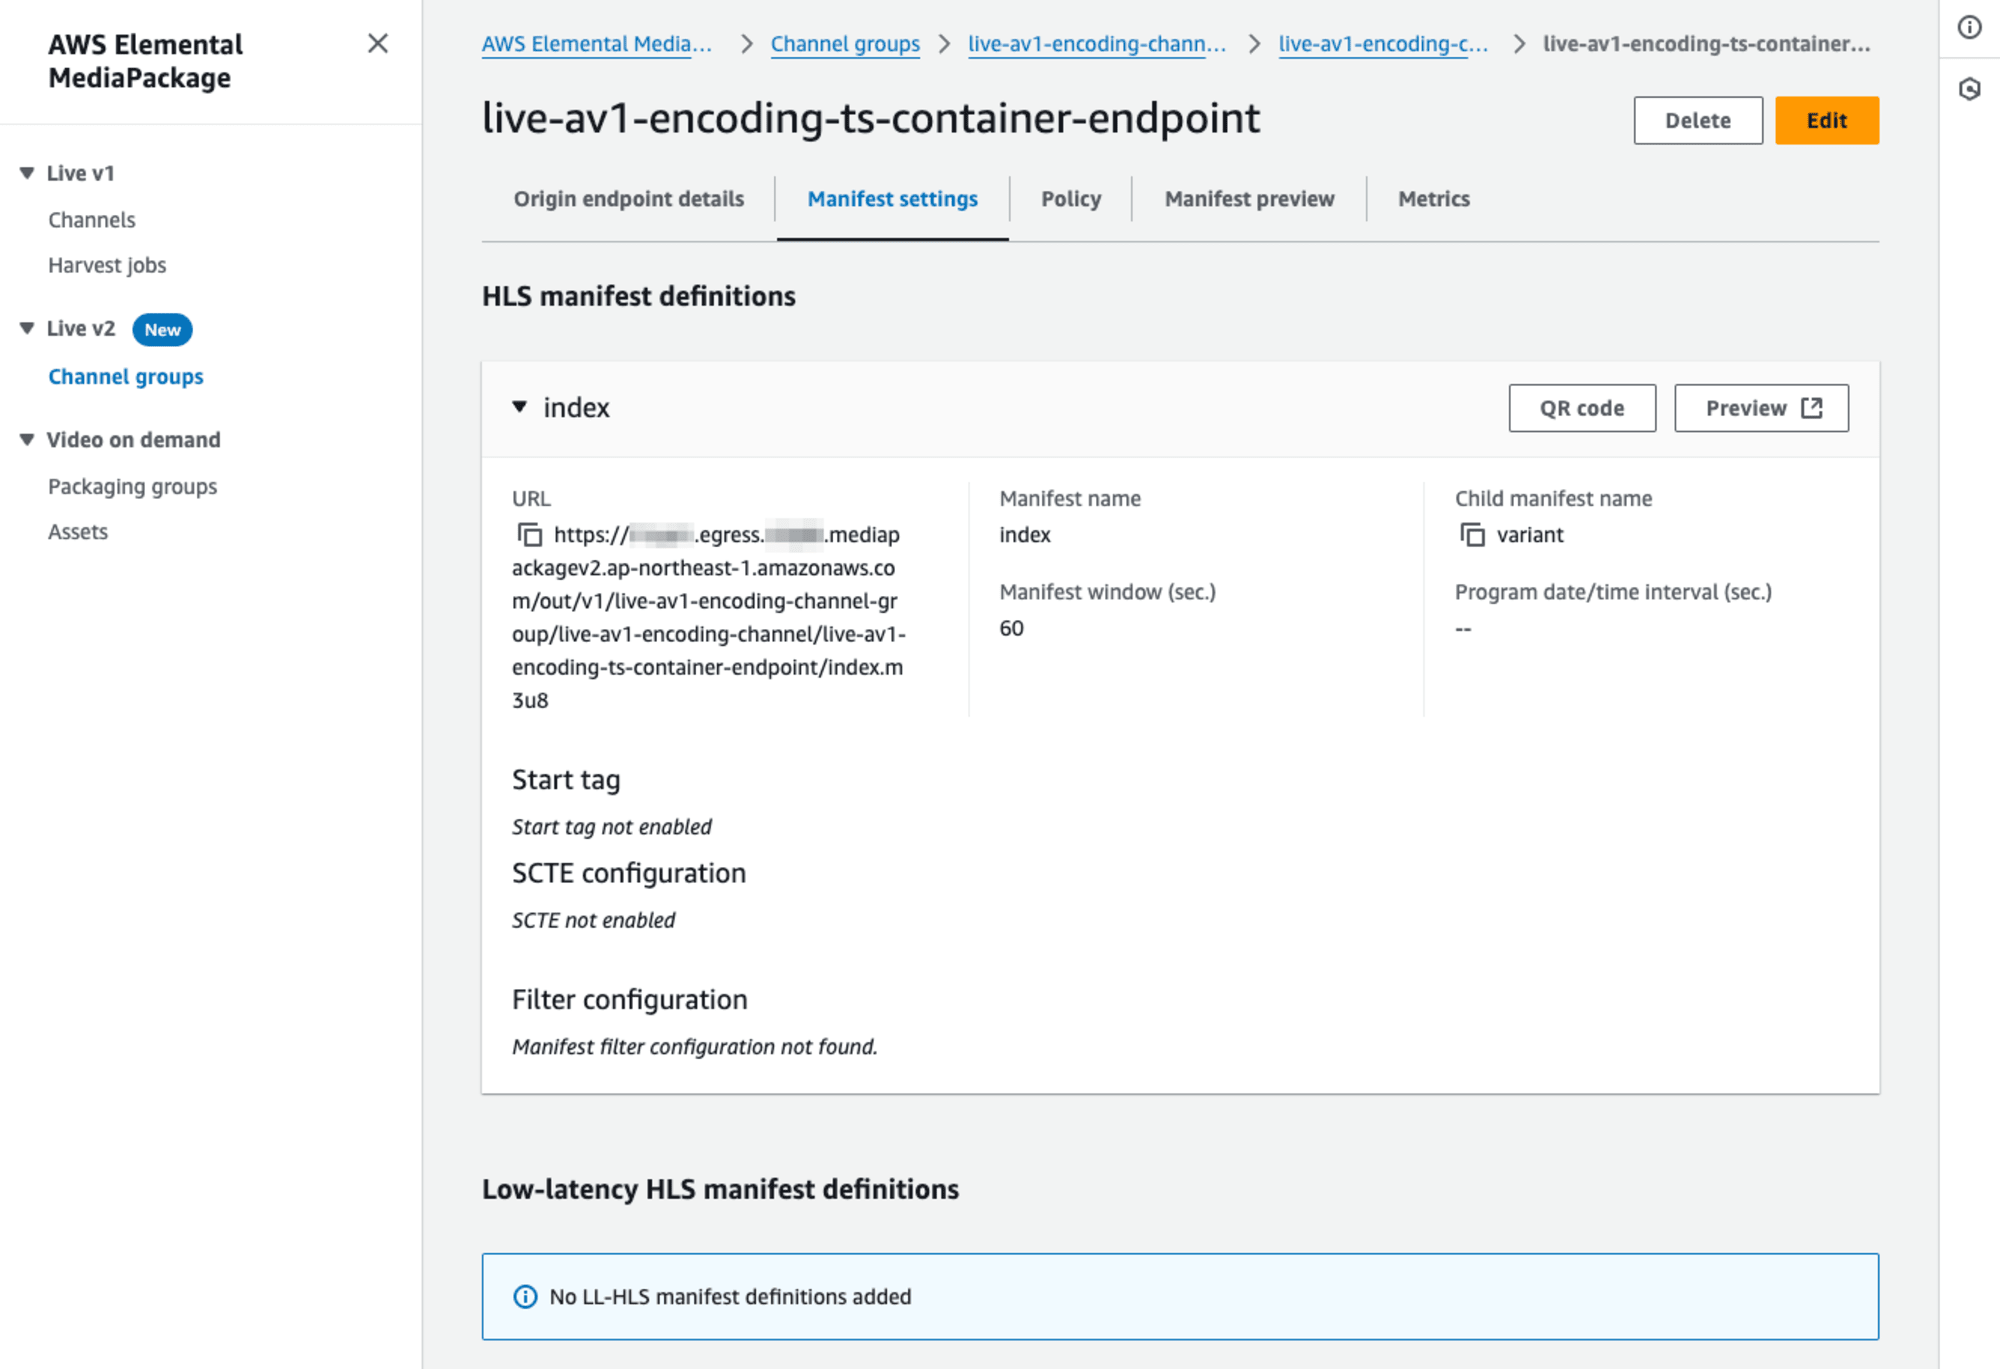The image size is (2000, 1369).
Task: Select the Manifest settings tab
Action: click(x=892, y=199)
